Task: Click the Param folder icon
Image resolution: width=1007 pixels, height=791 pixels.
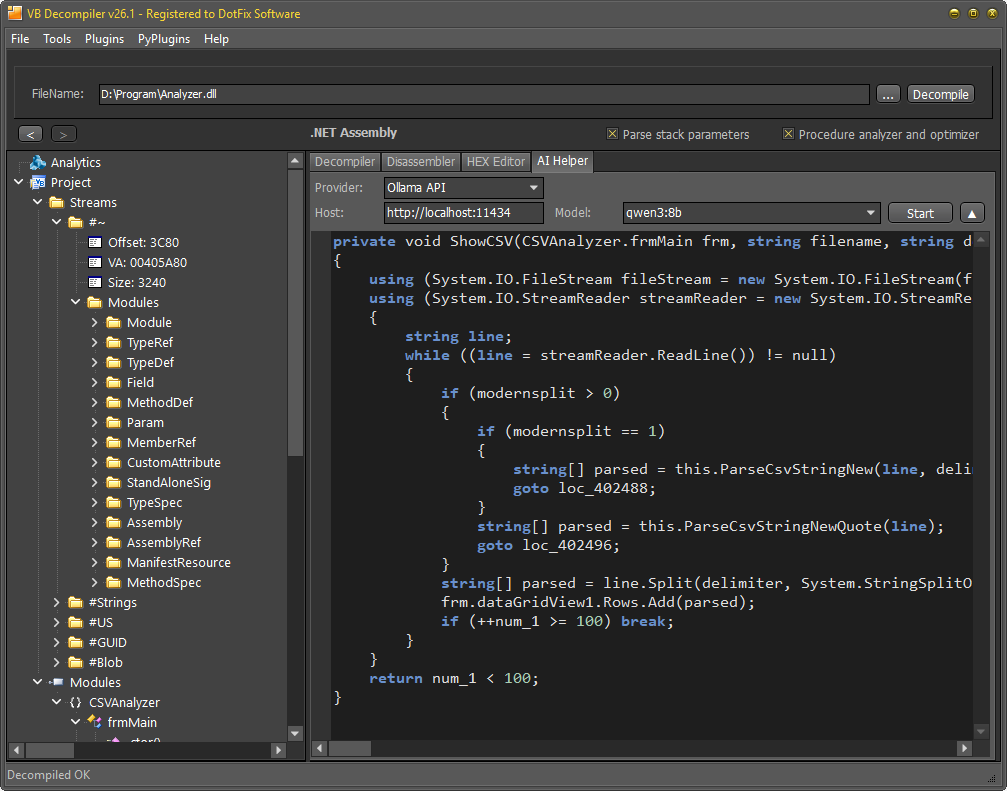Action: (x=114, y=422)
